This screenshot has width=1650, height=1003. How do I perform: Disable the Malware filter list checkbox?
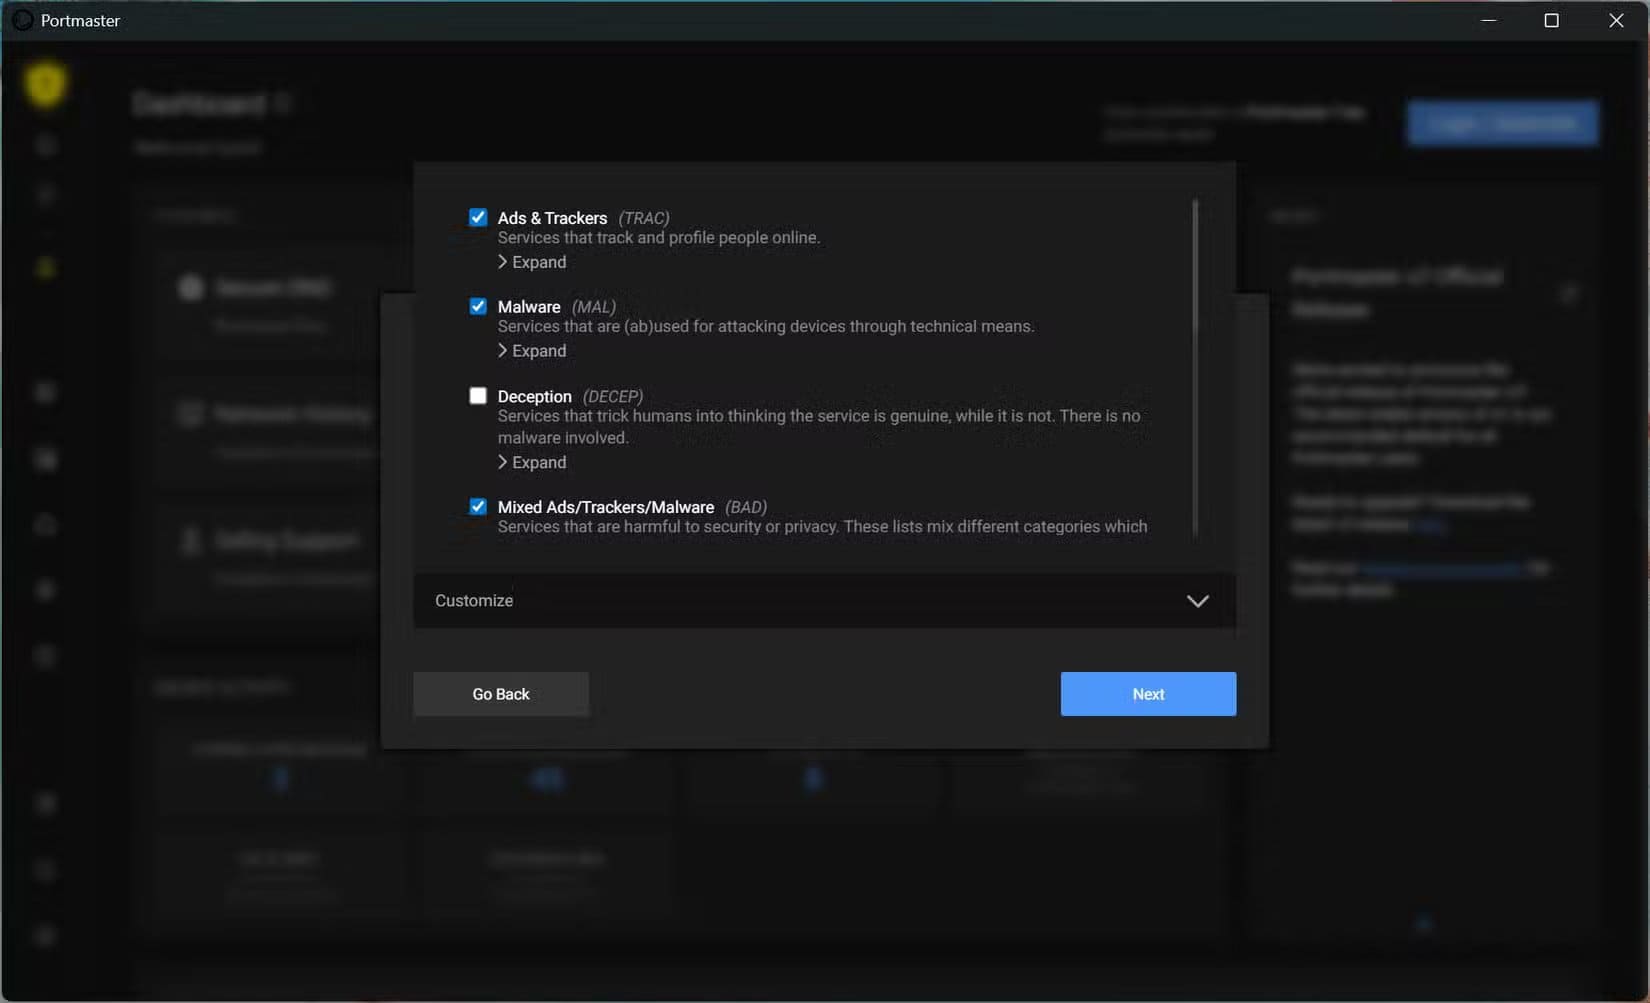(478, 306)
